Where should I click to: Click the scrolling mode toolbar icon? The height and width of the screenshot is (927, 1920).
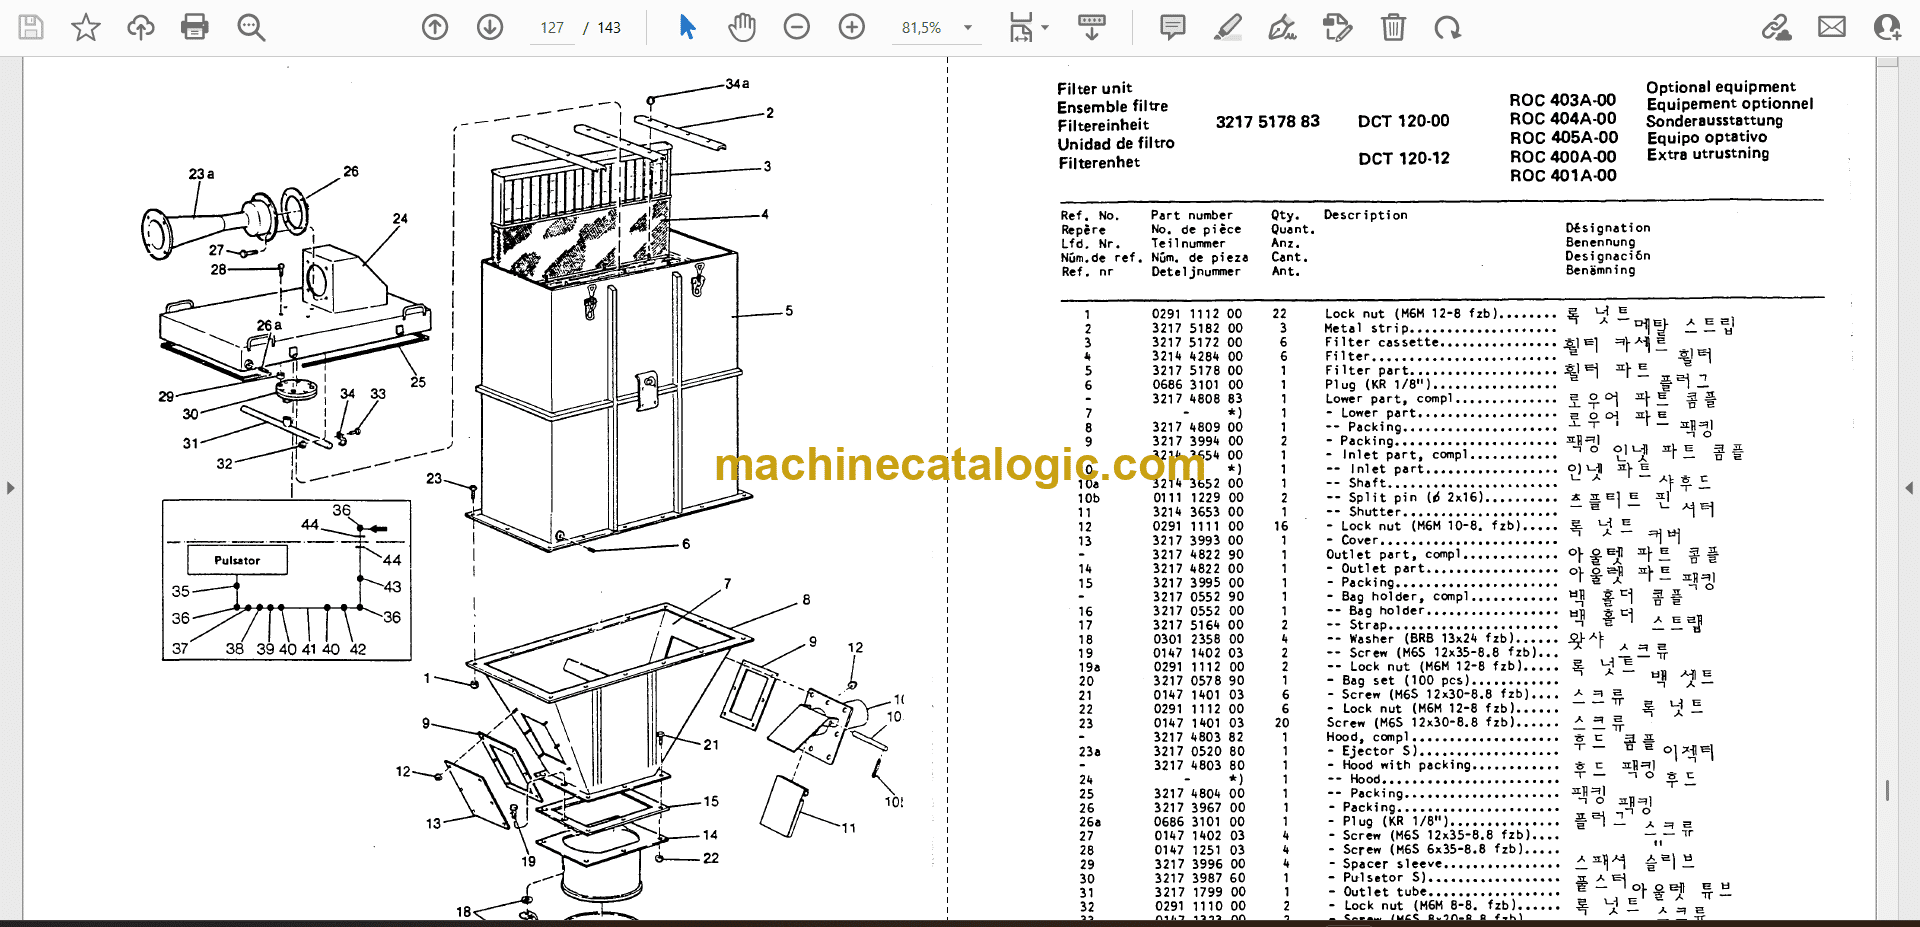[1092, 27]
